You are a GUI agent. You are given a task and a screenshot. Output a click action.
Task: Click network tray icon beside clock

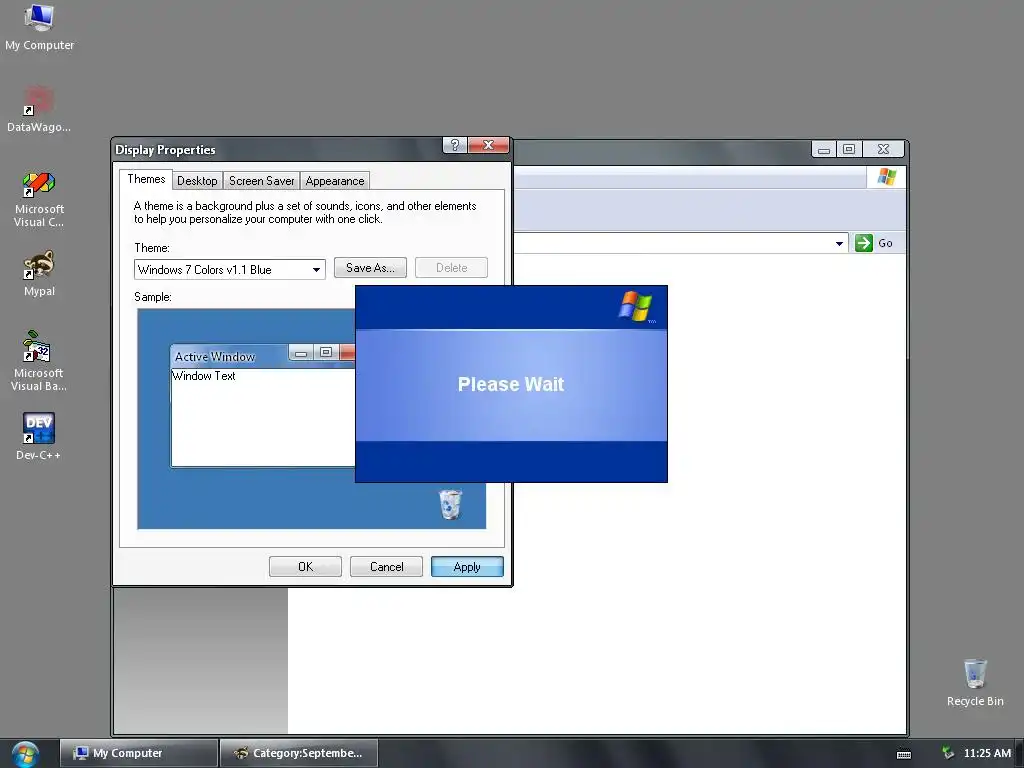[x=948, y=753]
